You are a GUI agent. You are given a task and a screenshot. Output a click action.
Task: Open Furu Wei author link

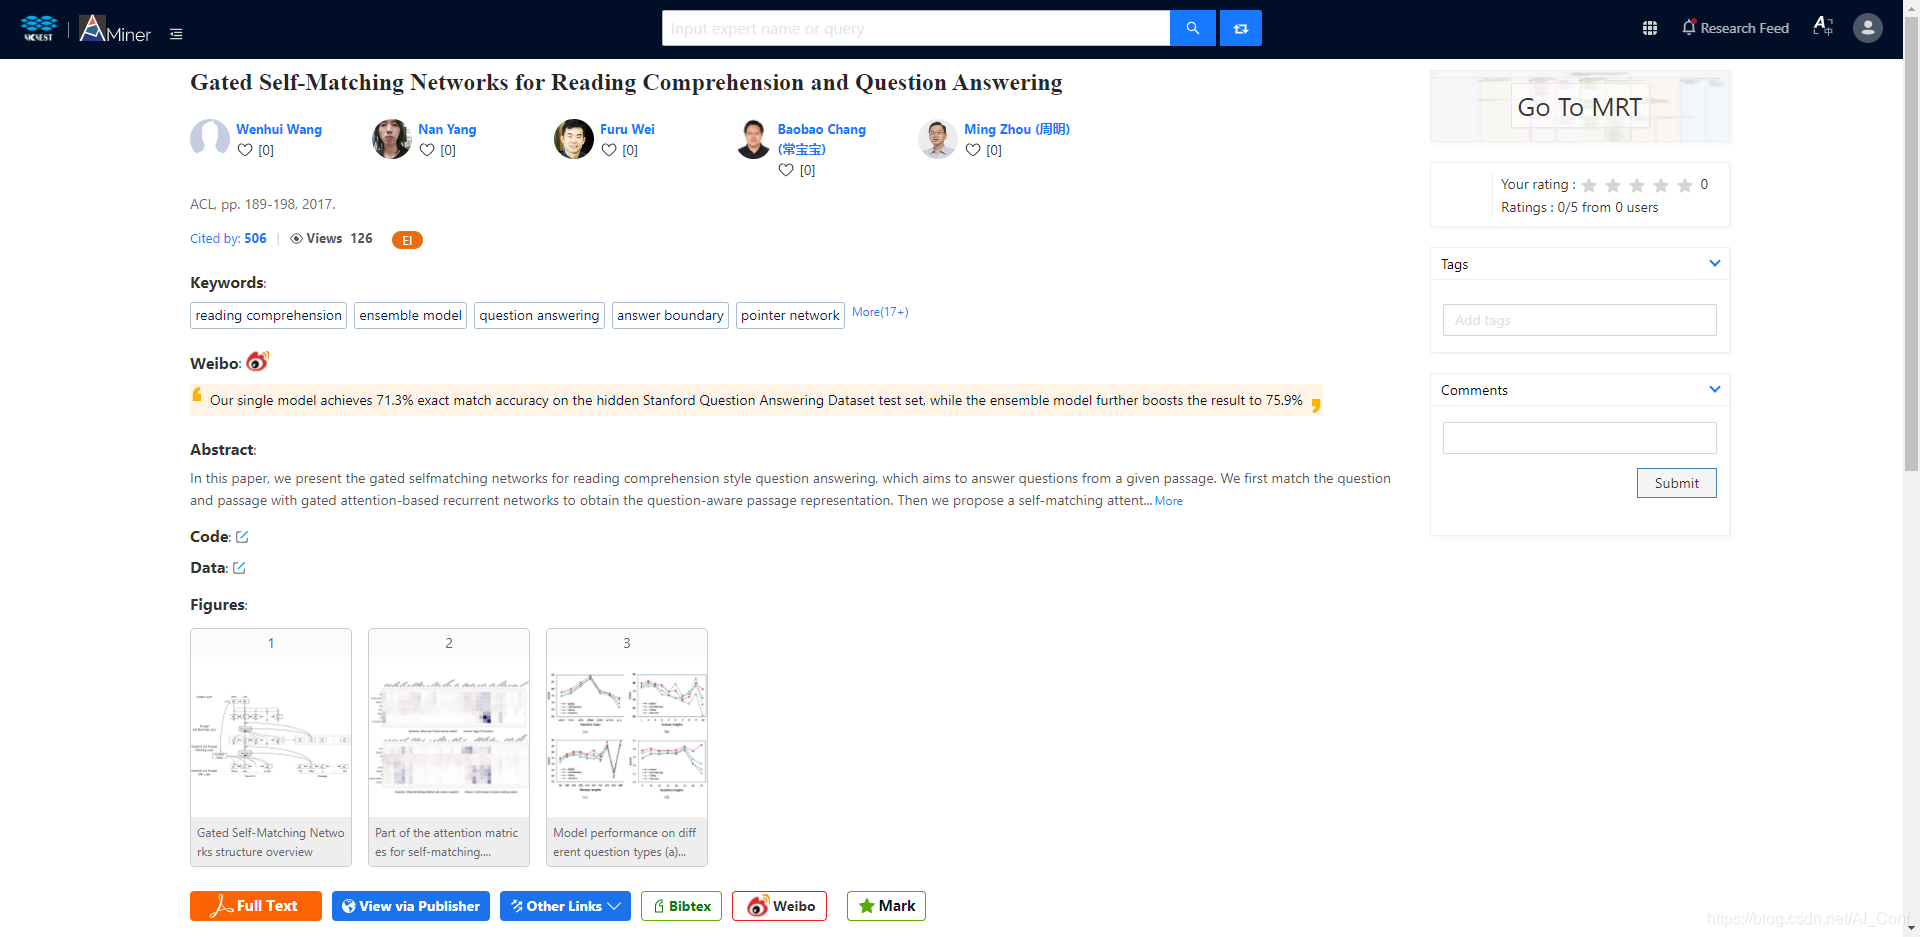(627, 129)
